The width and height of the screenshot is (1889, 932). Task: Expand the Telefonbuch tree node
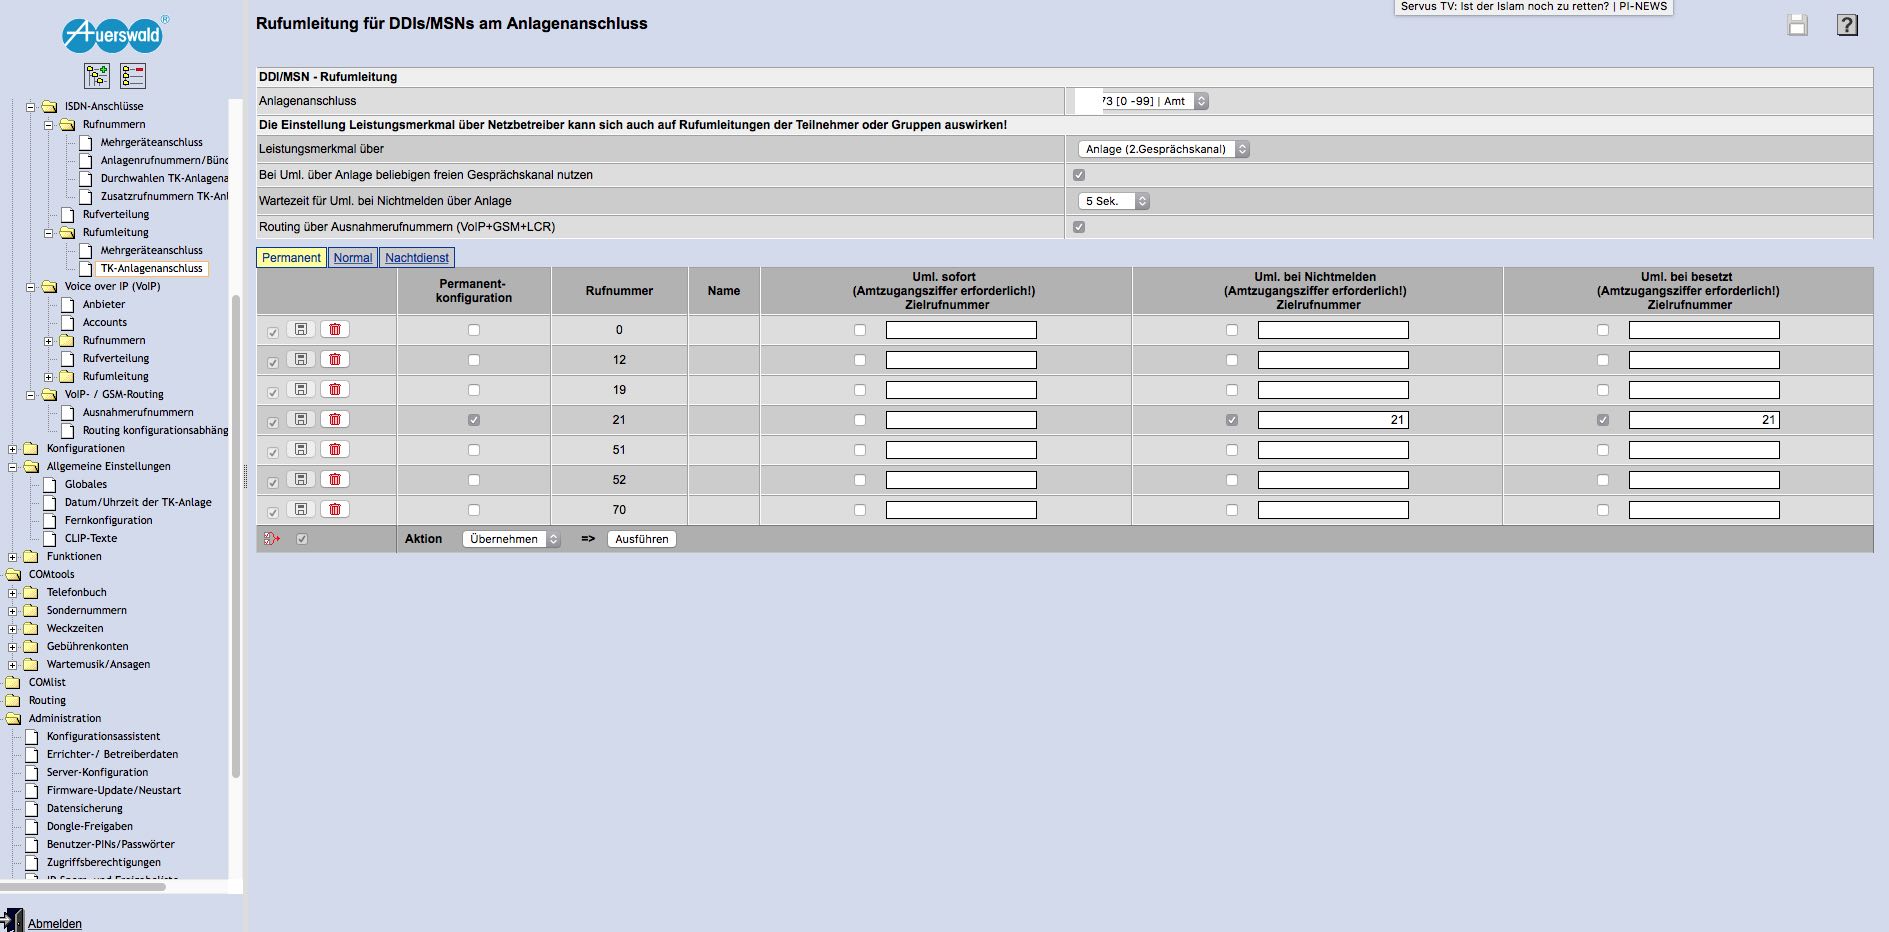tap(12, 592)
